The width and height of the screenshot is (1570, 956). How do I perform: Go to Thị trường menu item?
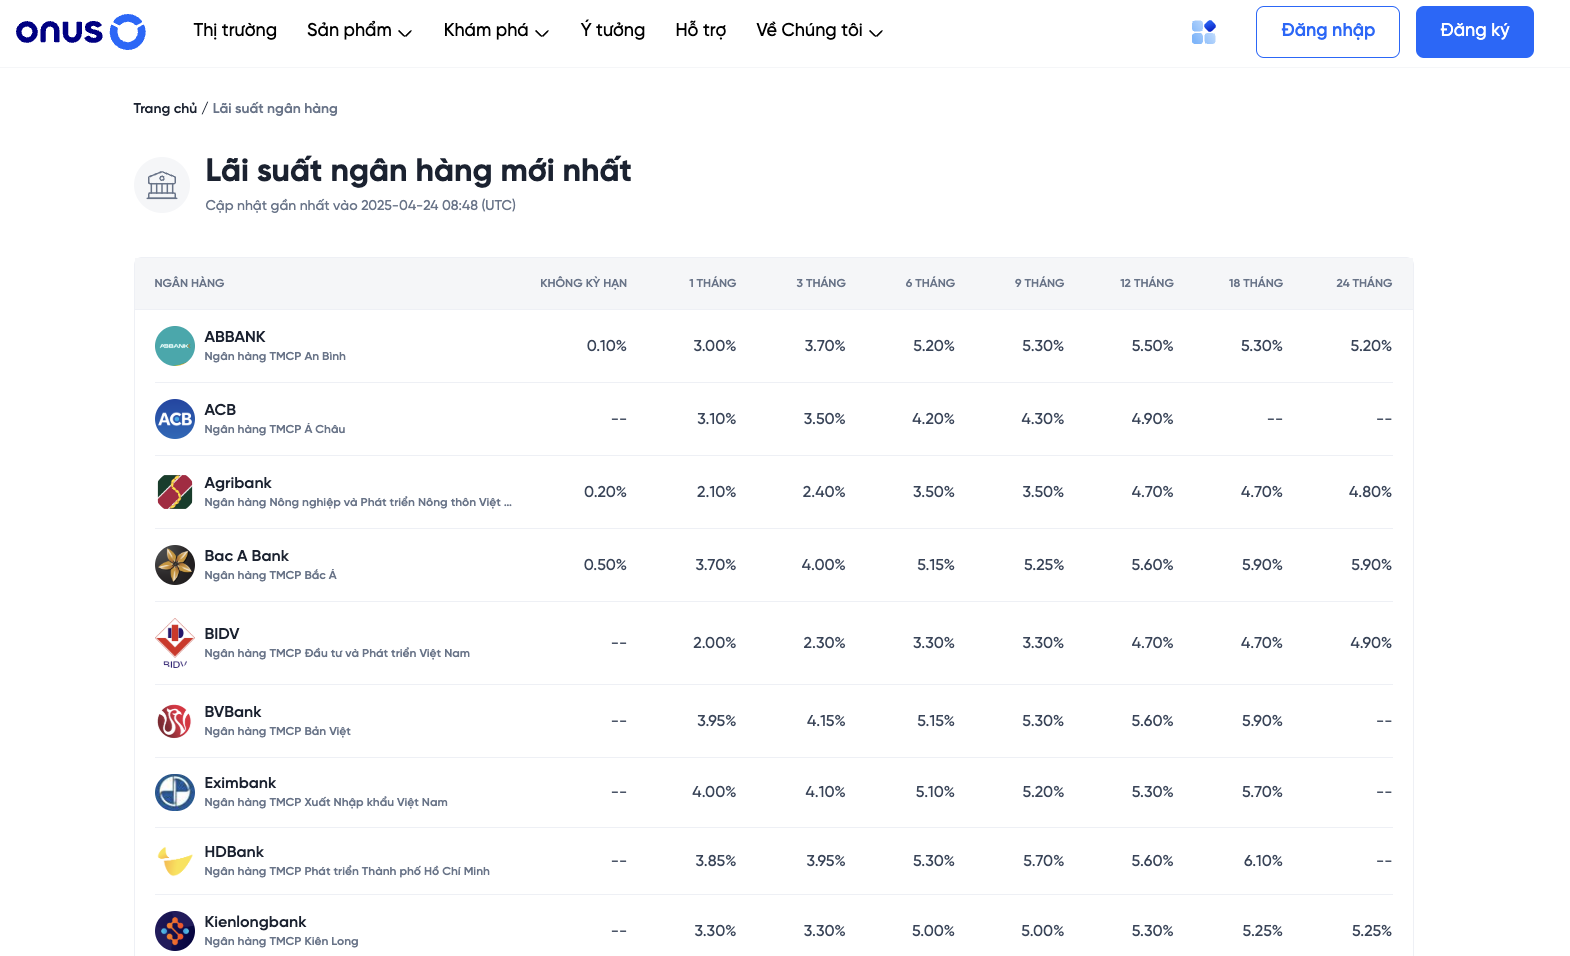235,31
